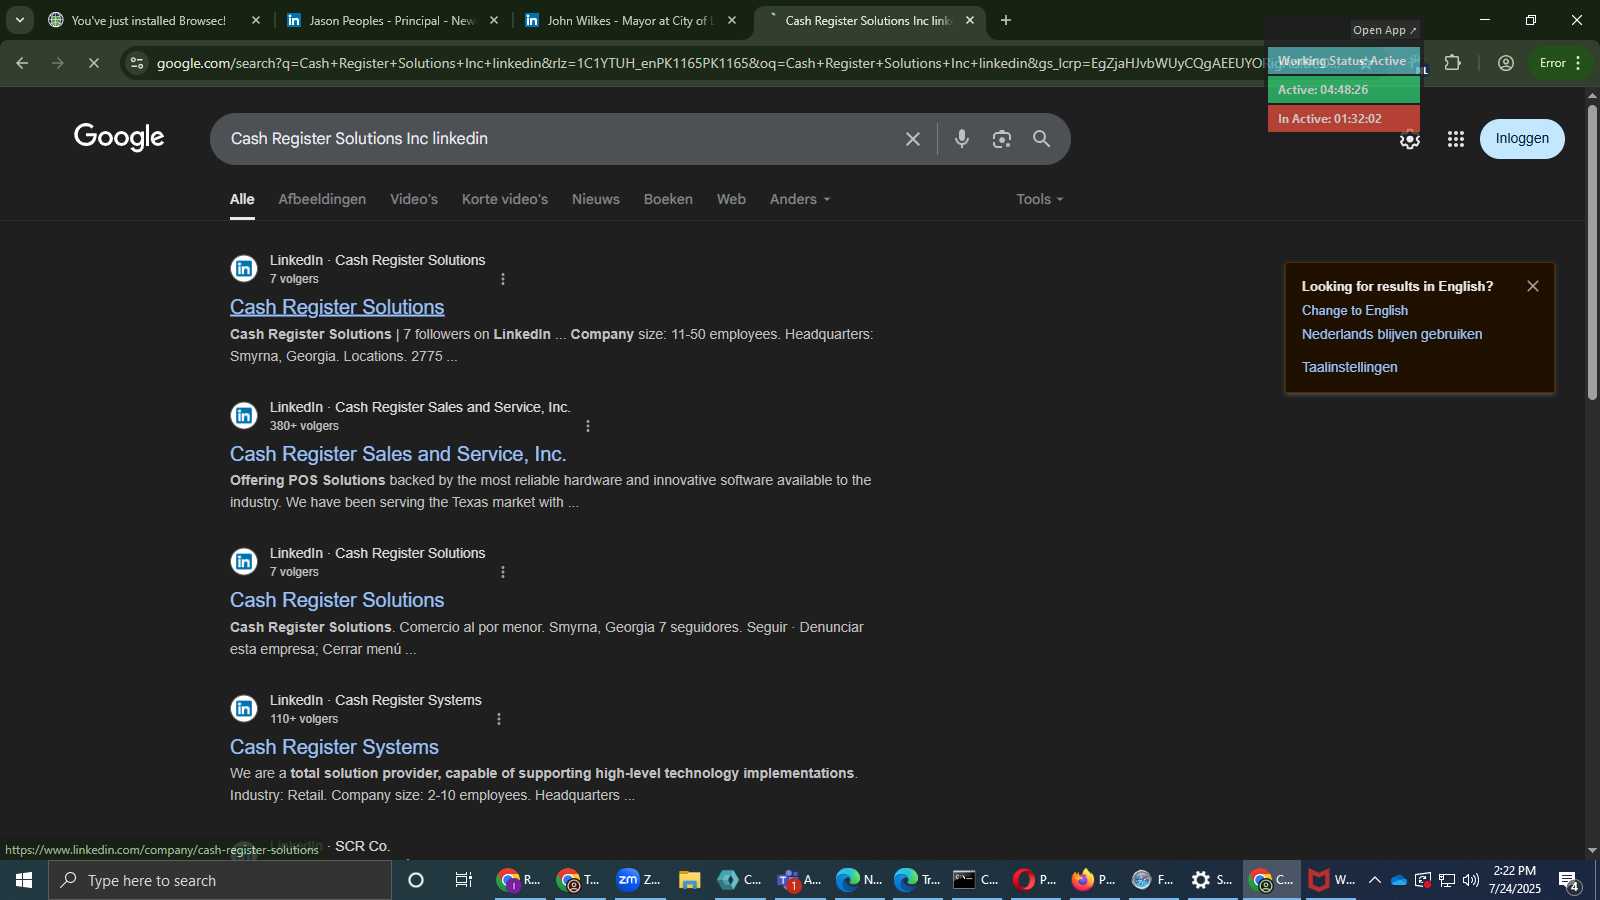Open Windows Start menu
The width and height of the screenshot is (1600, 900).
tap(24, 880)
